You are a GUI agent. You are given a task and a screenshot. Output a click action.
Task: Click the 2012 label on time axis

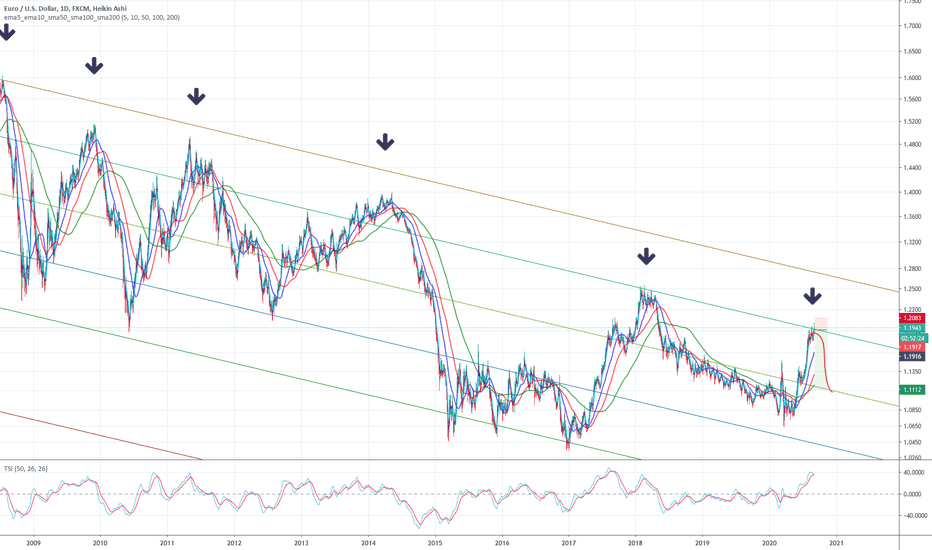click(234, 542)
